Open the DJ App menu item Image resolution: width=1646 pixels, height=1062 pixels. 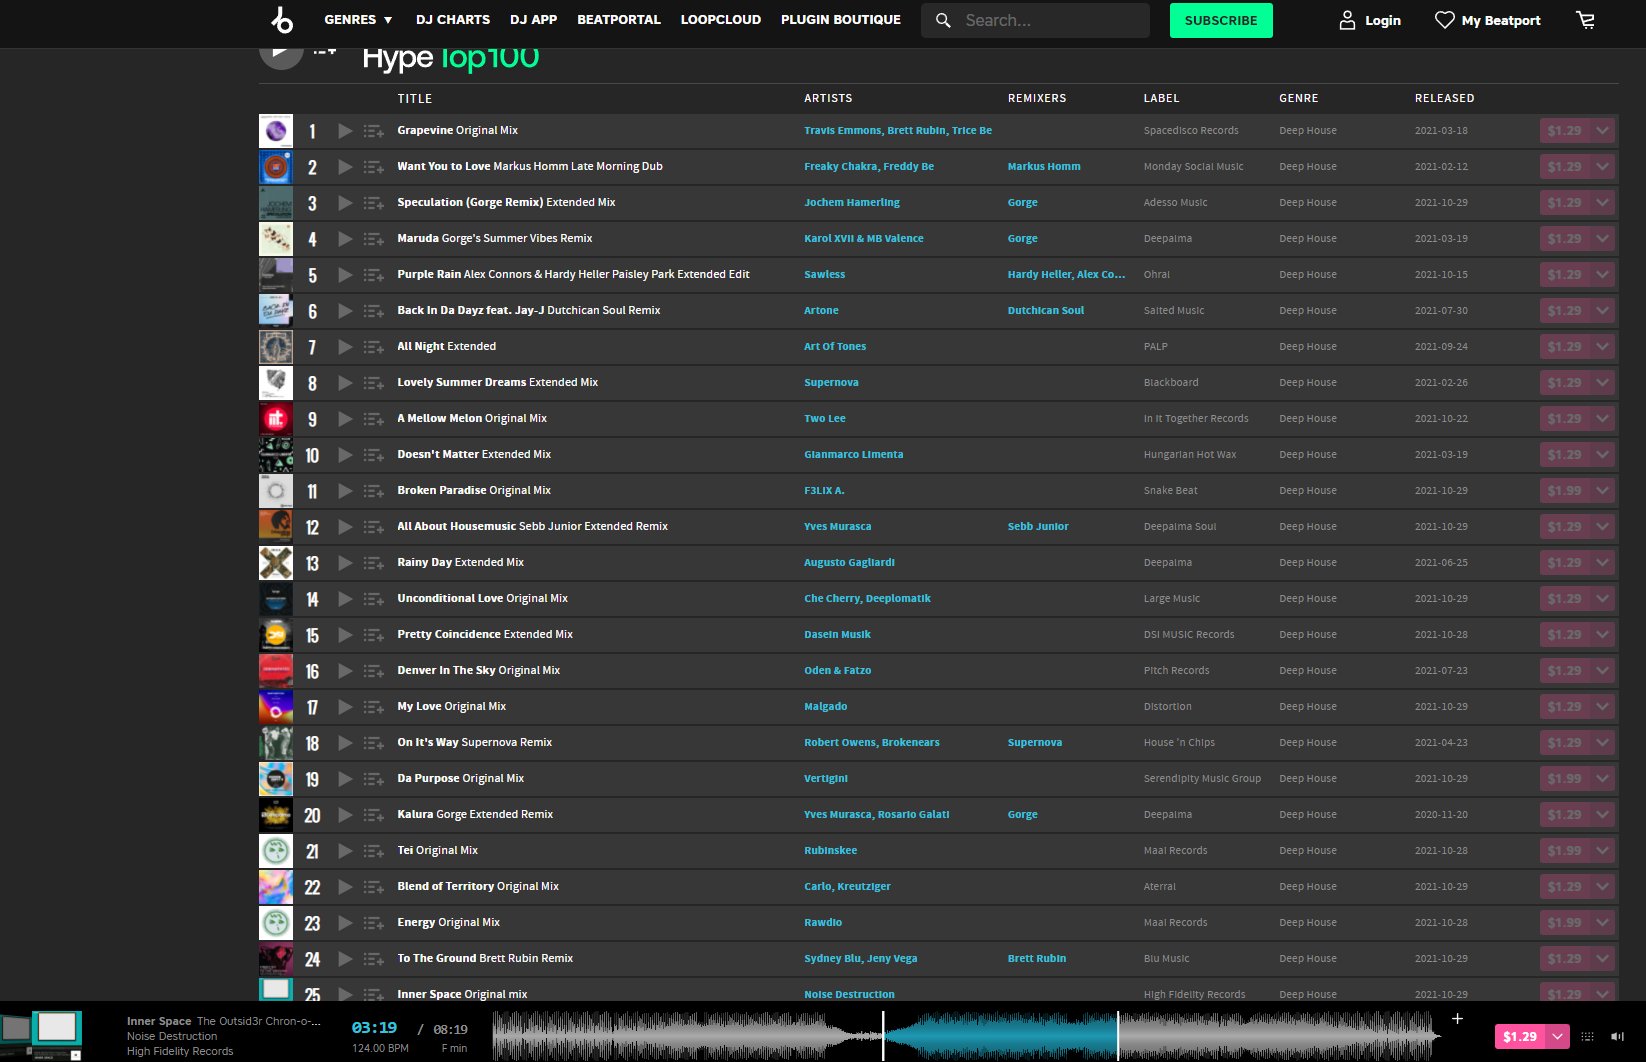point(533,20)
